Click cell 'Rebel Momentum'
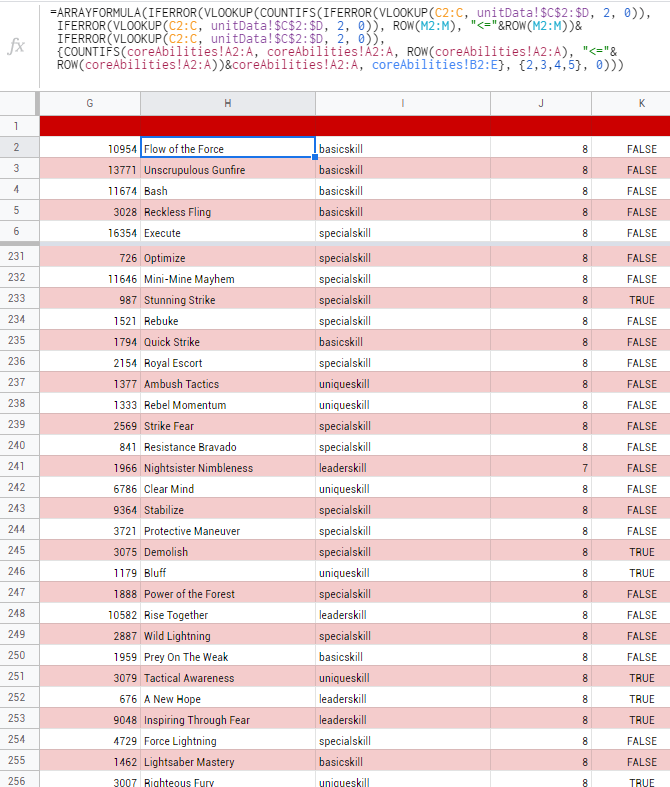 (x=228, y=405)
